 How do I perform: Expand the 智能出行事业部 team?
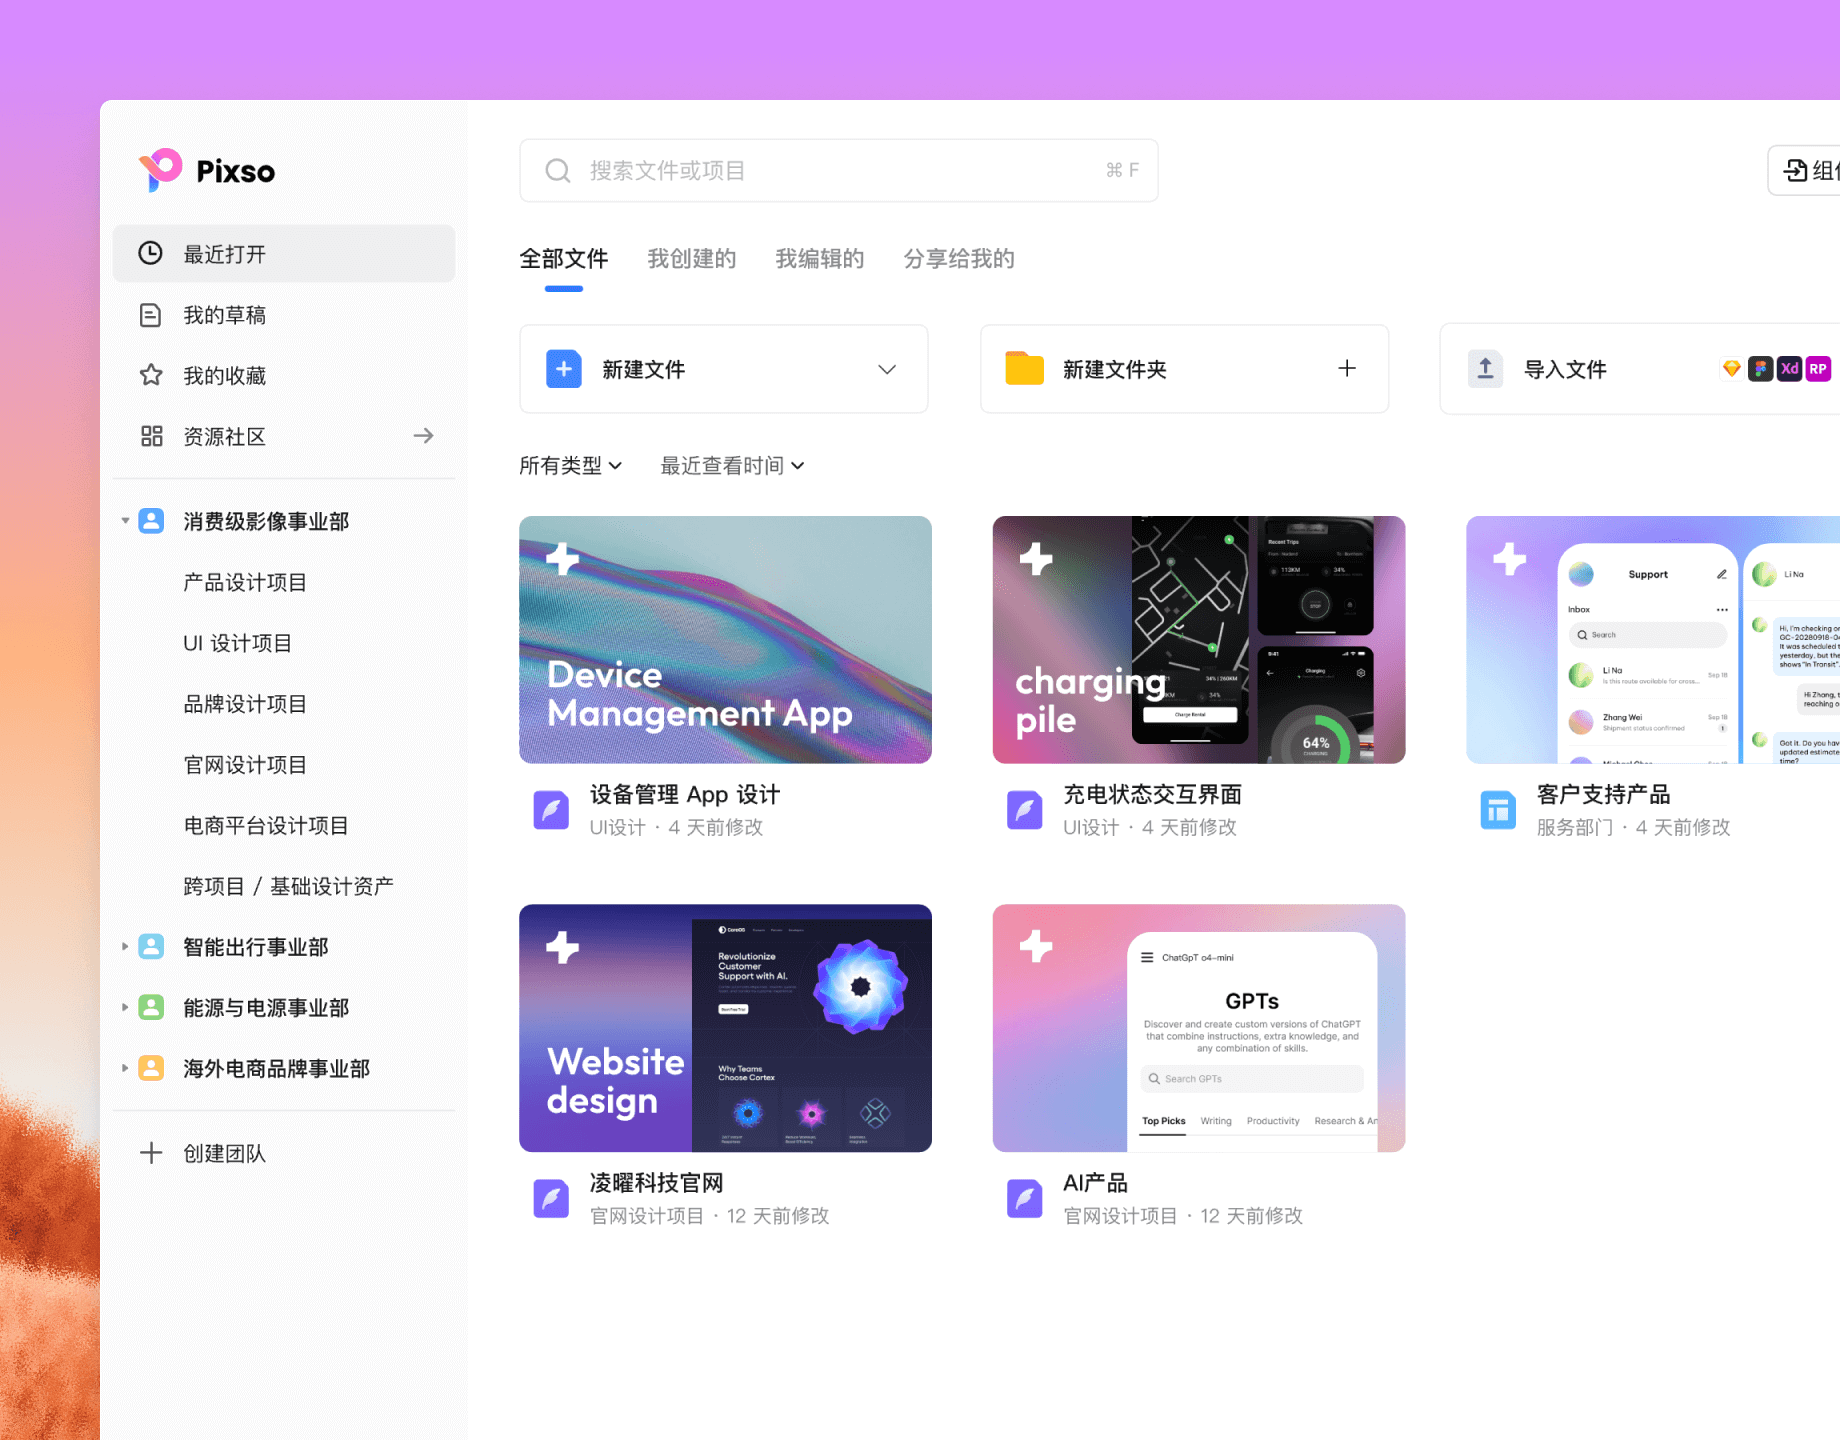pyautogui.click(x=124, y=946)
